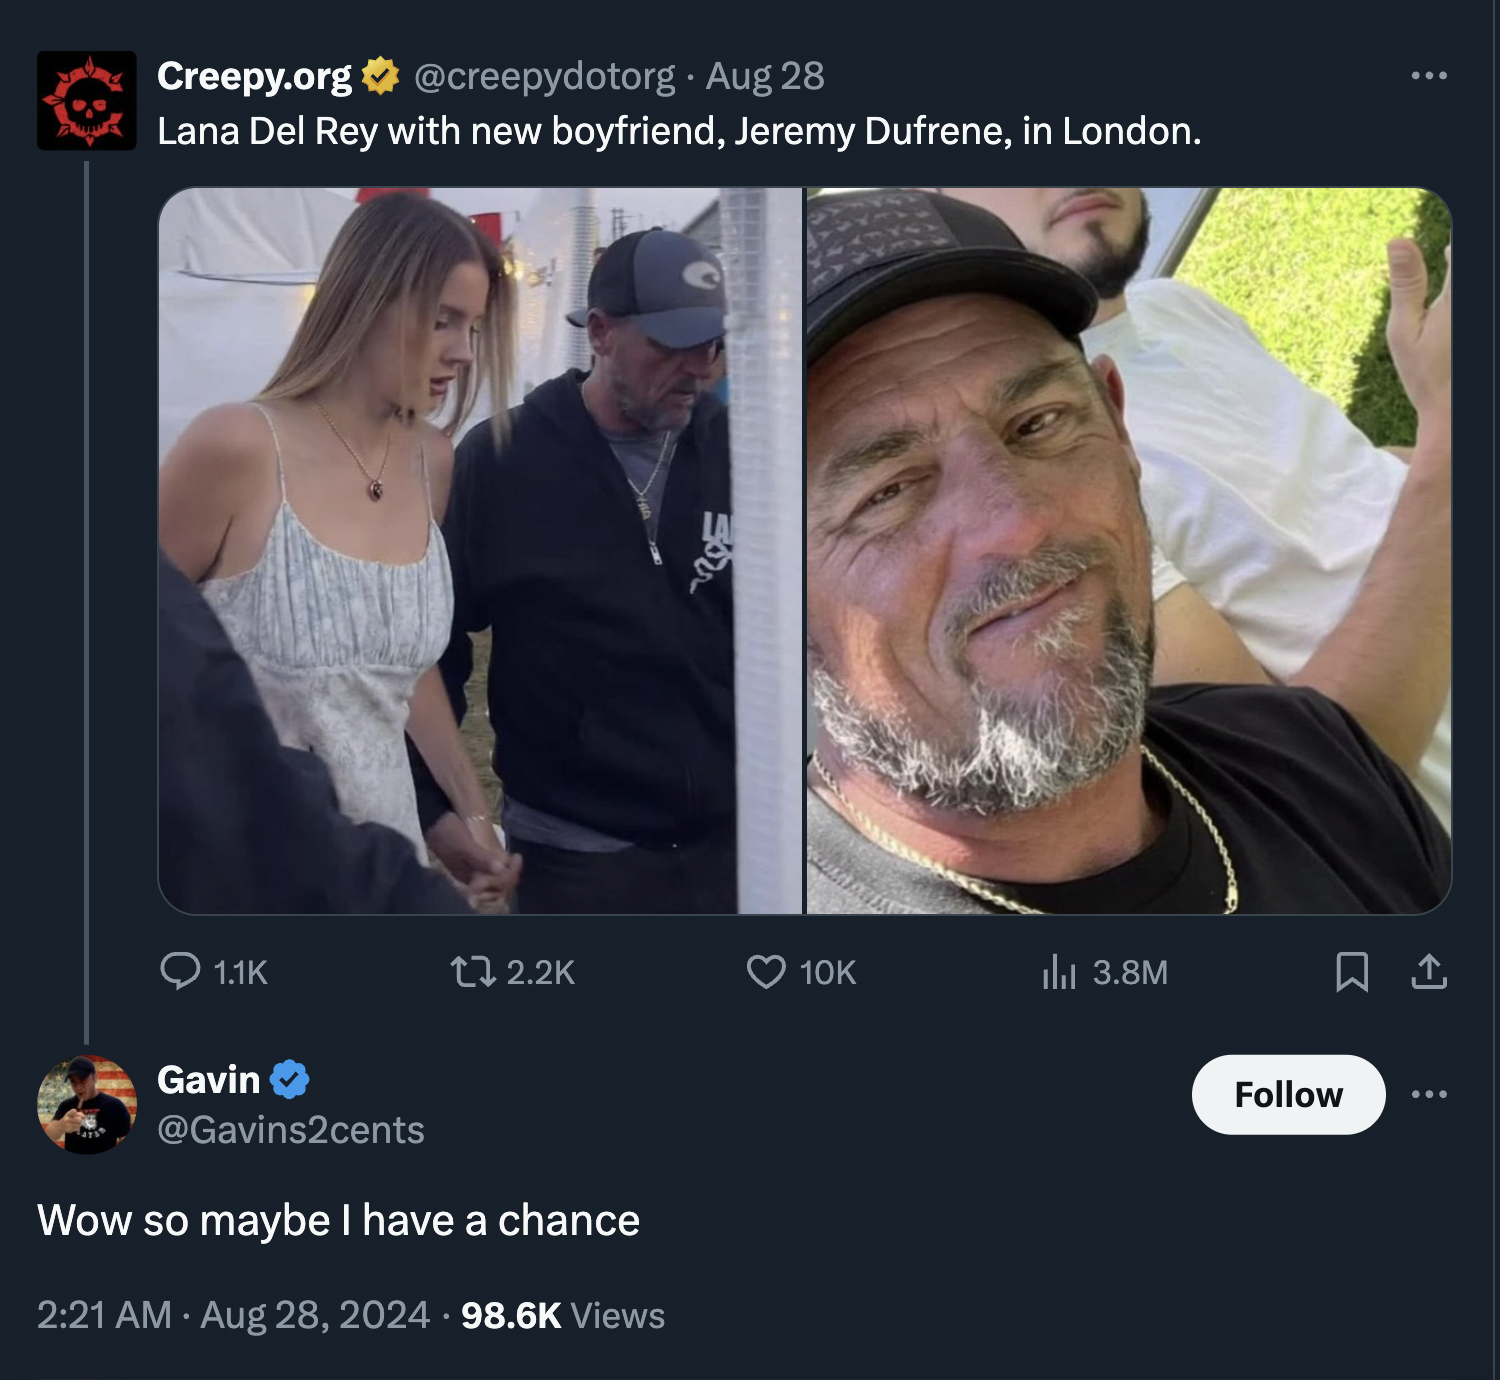
Task: Open Creepy.org skull profile avatar
Action: (87, 101)
